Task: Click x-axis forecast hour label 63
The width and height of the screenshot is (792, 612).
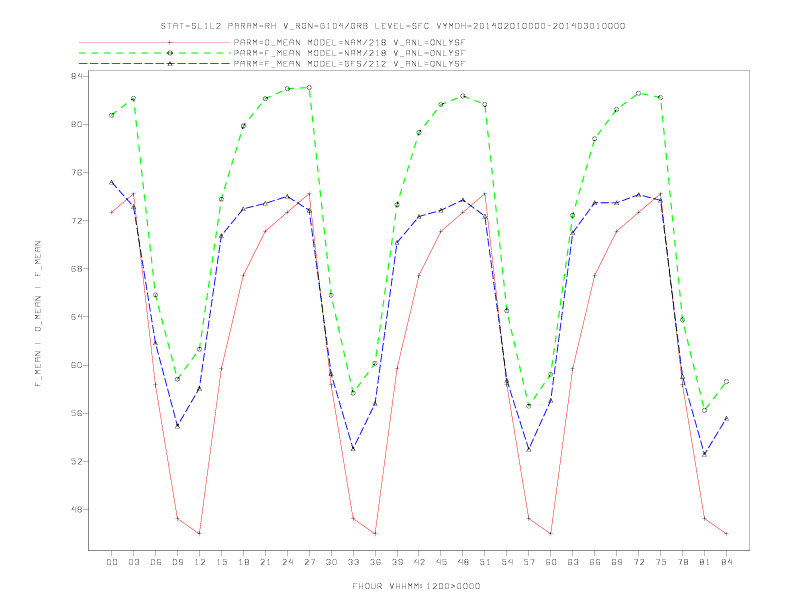Action: [573, 562]
